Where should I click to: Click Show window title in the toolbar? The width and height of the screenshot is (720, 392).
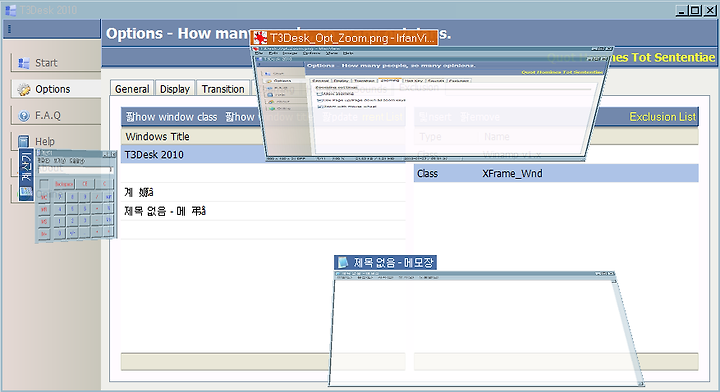[x=269, y=117]
